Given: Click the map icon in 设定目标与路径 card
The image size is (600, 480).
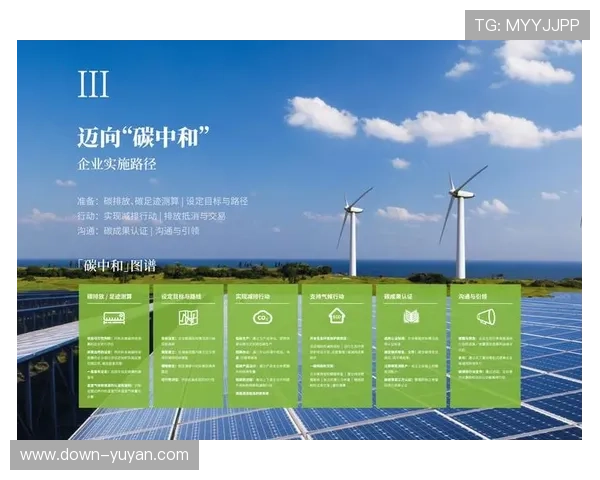Looking at the screenshot, I should (188, 318).
